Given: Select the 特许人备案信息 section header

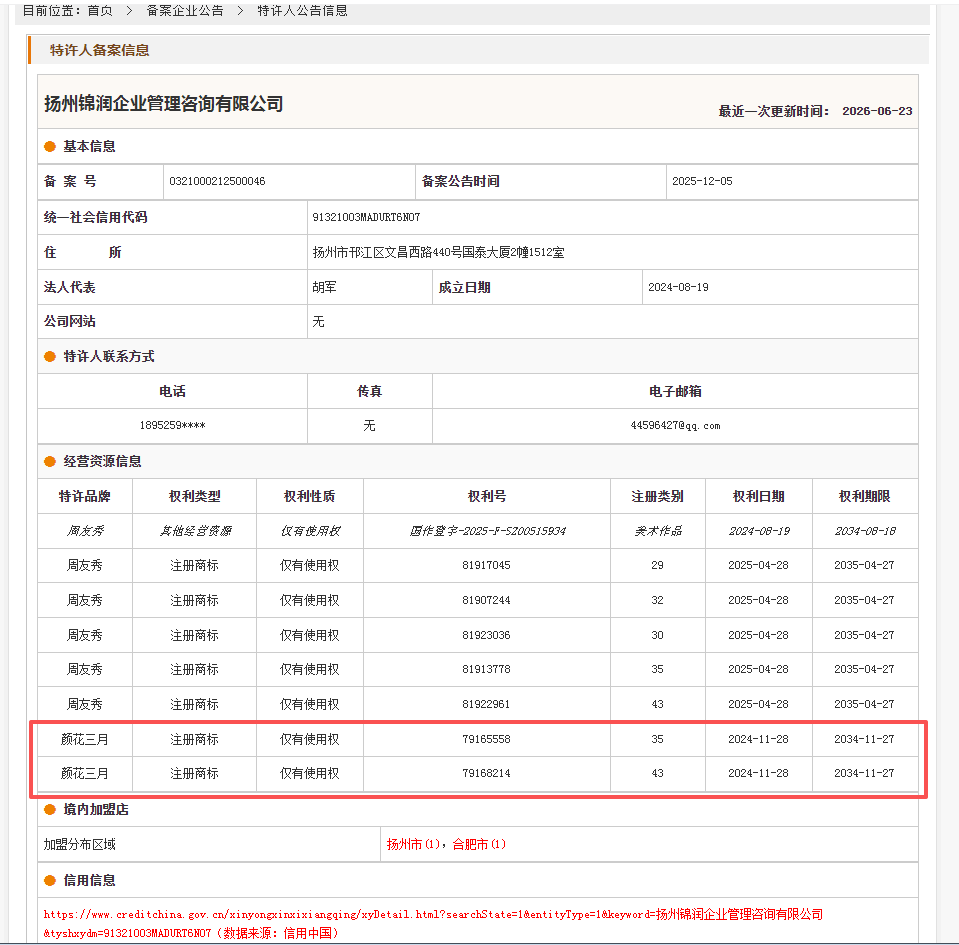Looking at the screenshot, I should click(x=100, y=50).
